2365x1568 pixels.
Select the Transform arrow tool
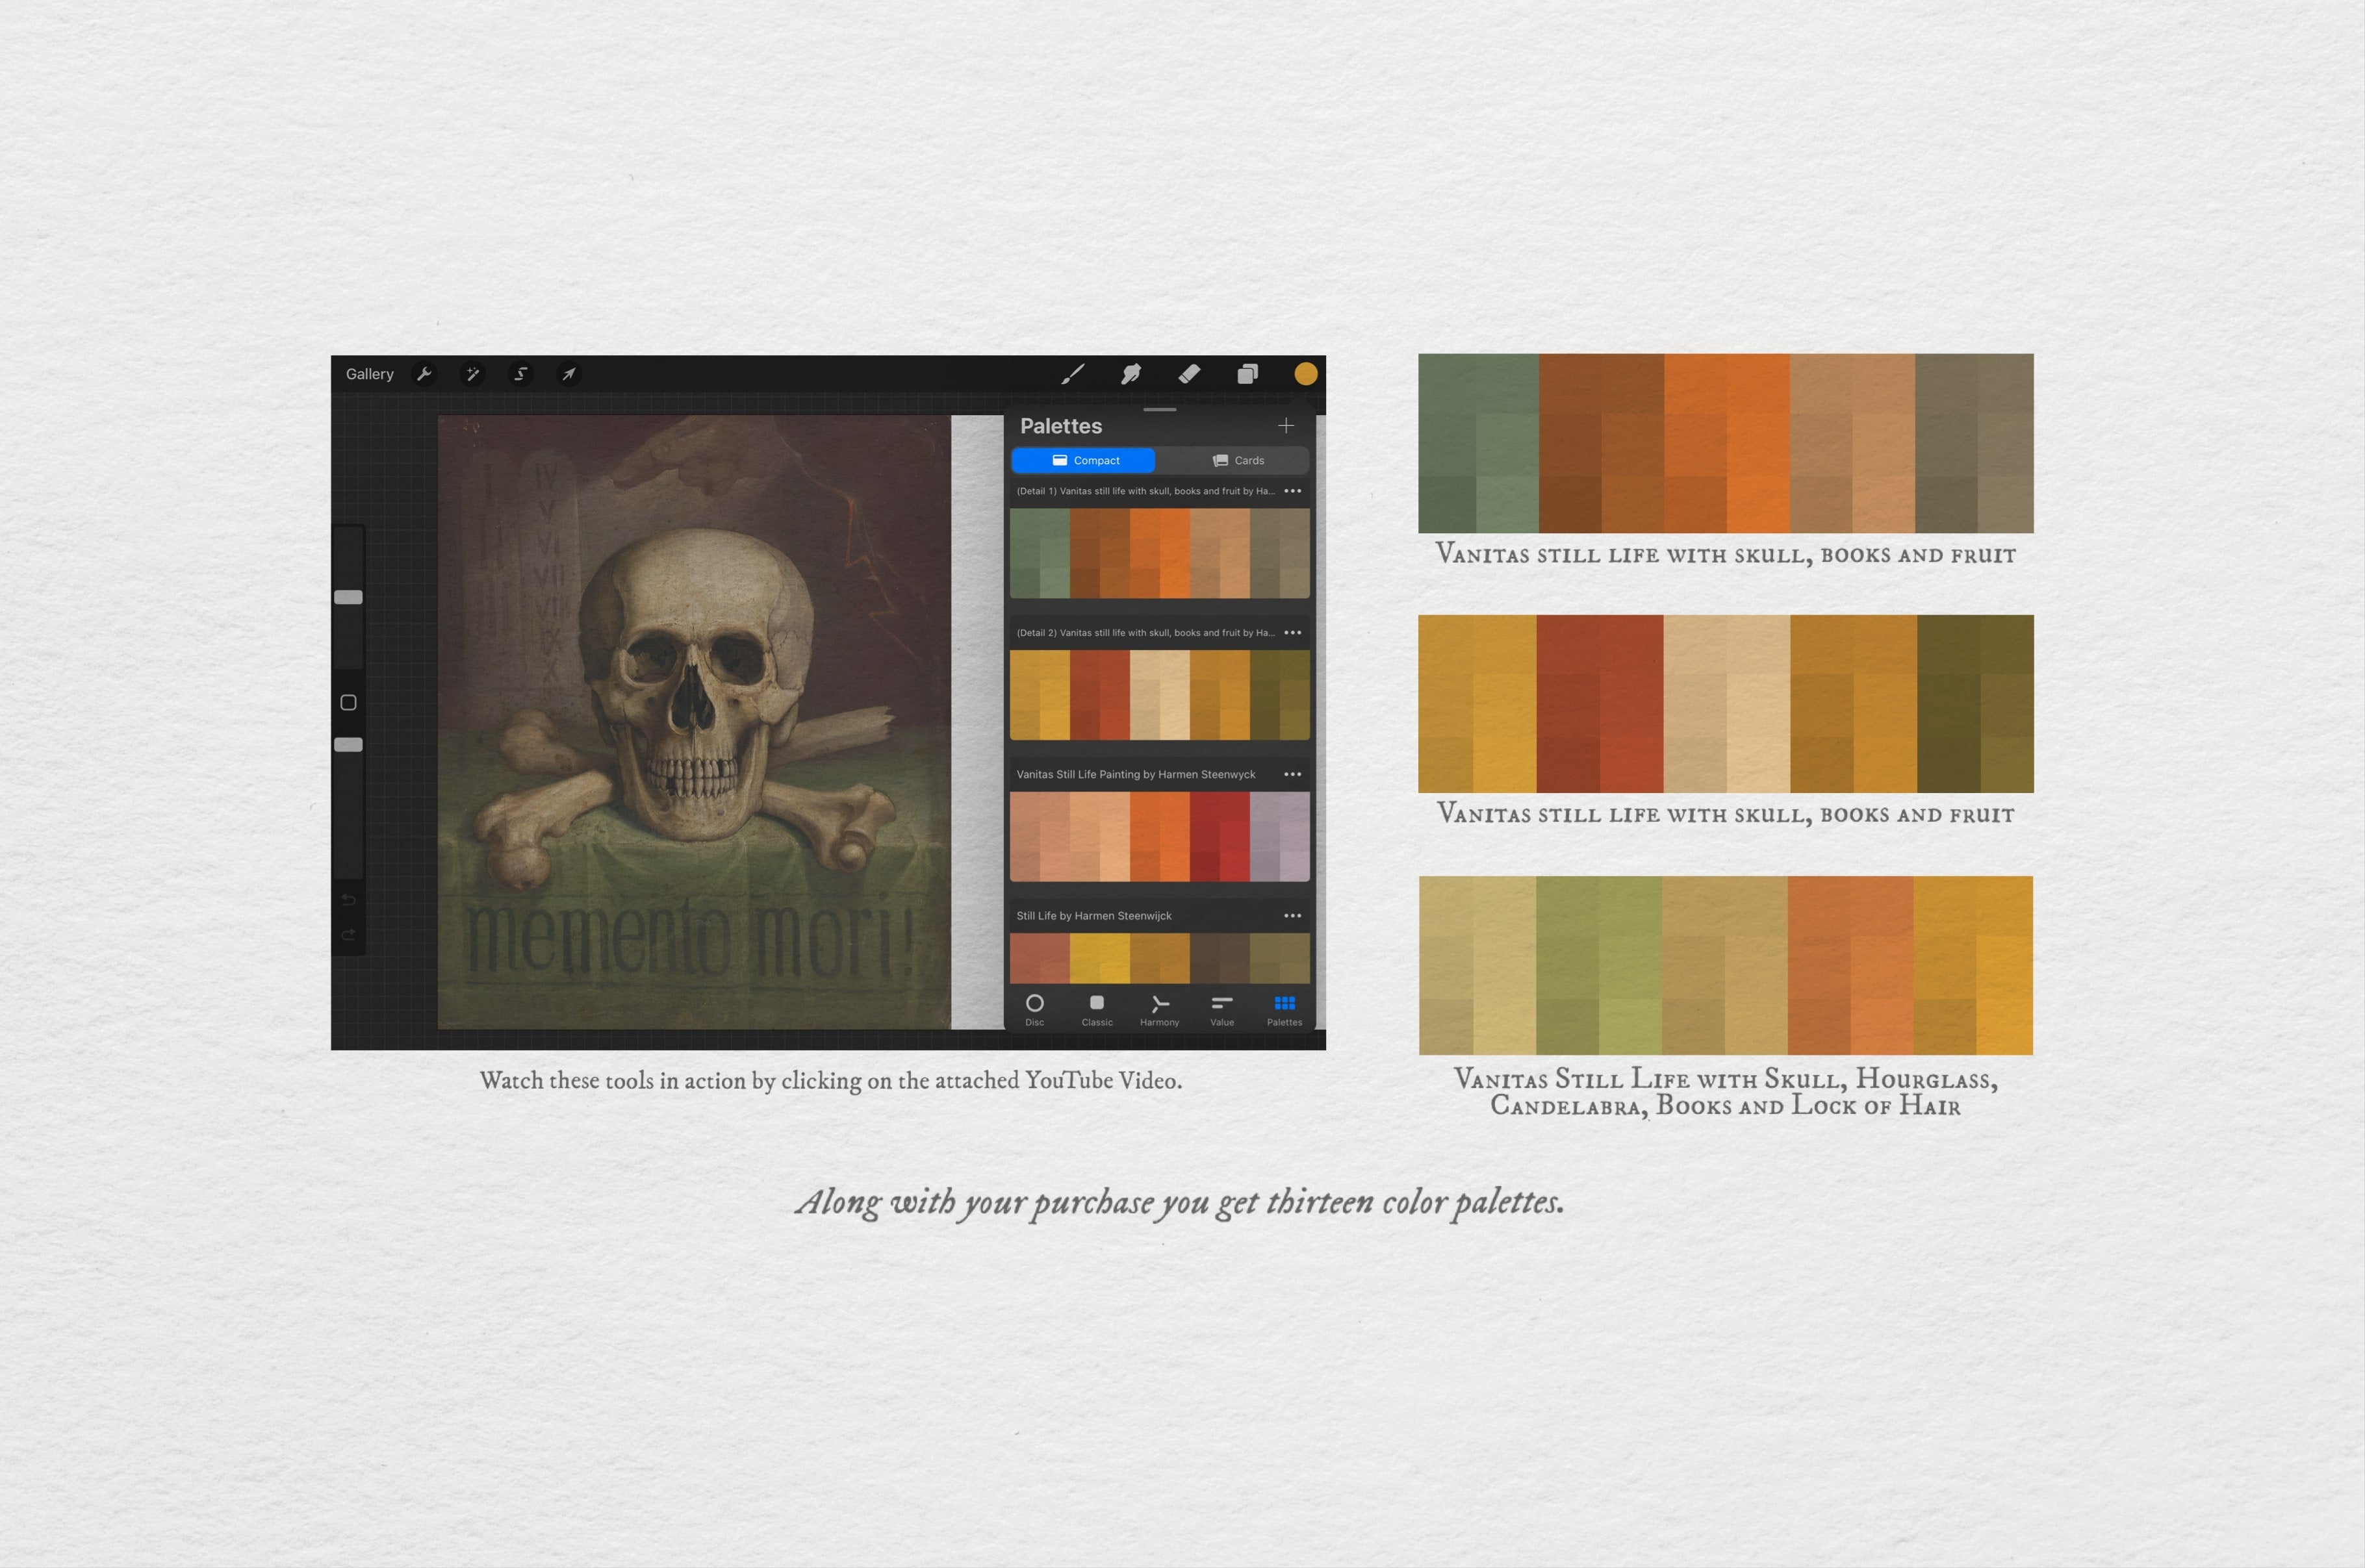568,374
